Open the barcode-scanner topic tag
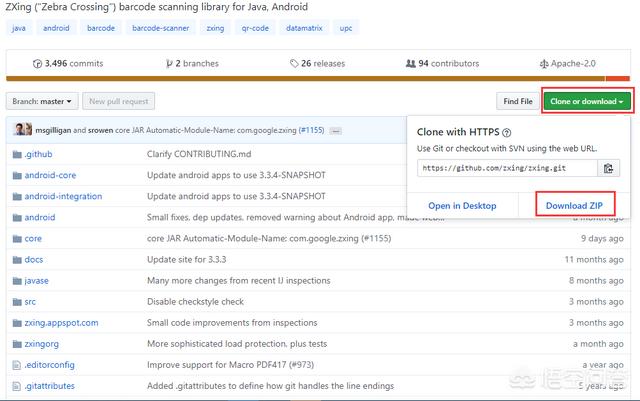640x401 pixels. click(160, 28)
